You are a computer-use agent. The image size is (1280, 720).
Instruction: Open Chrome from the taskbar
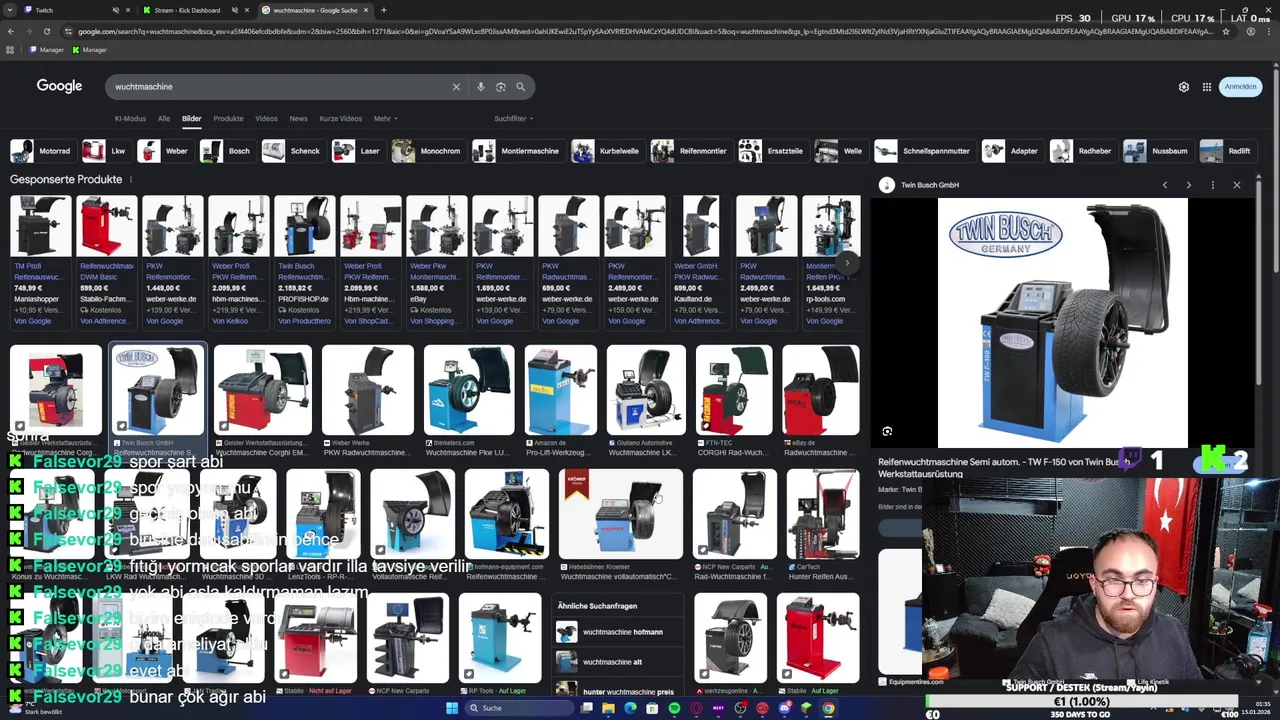828,708
